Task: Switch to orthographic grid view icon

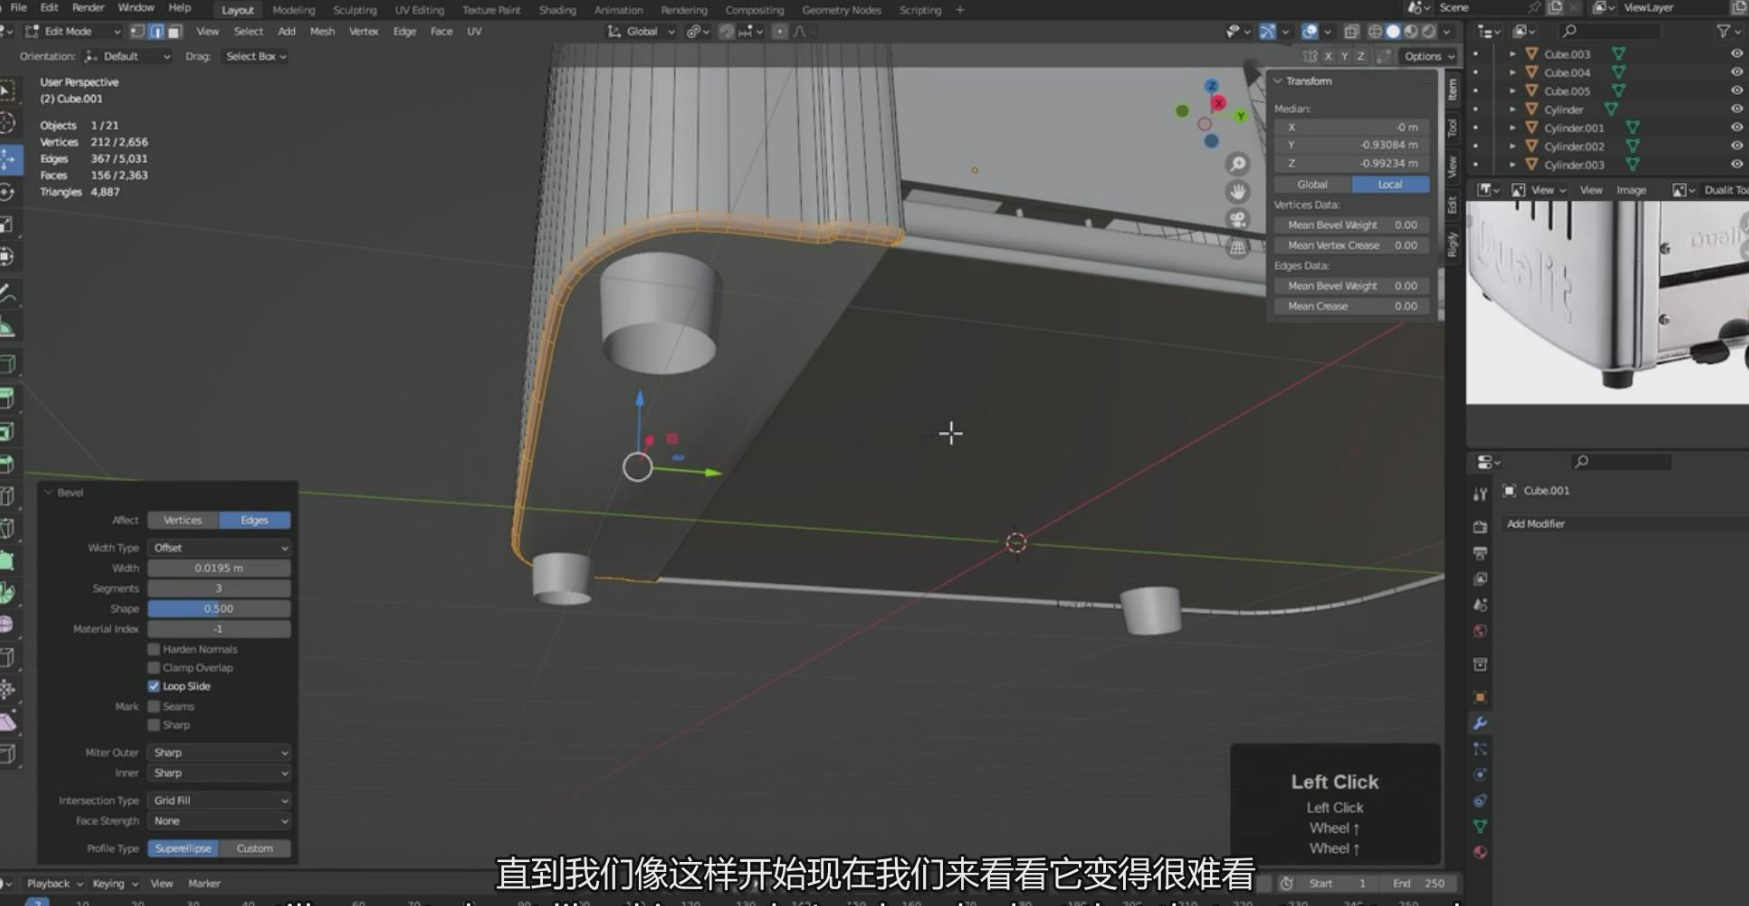Action: pyautogui.click(x=1238, y=248)
